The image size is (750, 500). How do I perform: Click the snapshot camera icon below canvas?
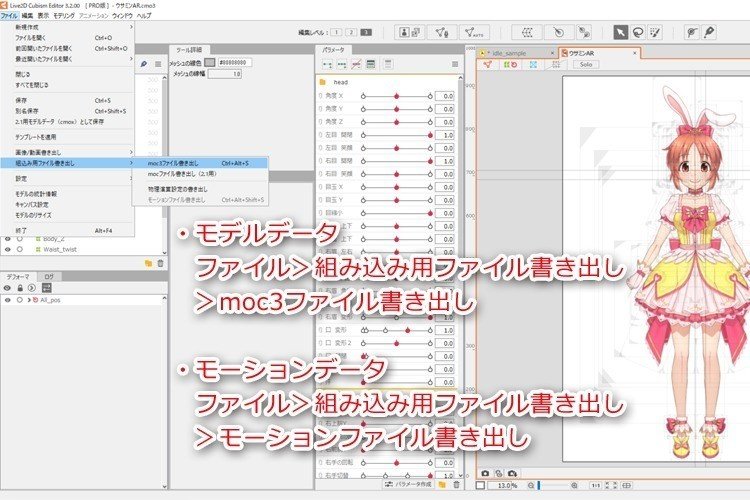[485, 473]
